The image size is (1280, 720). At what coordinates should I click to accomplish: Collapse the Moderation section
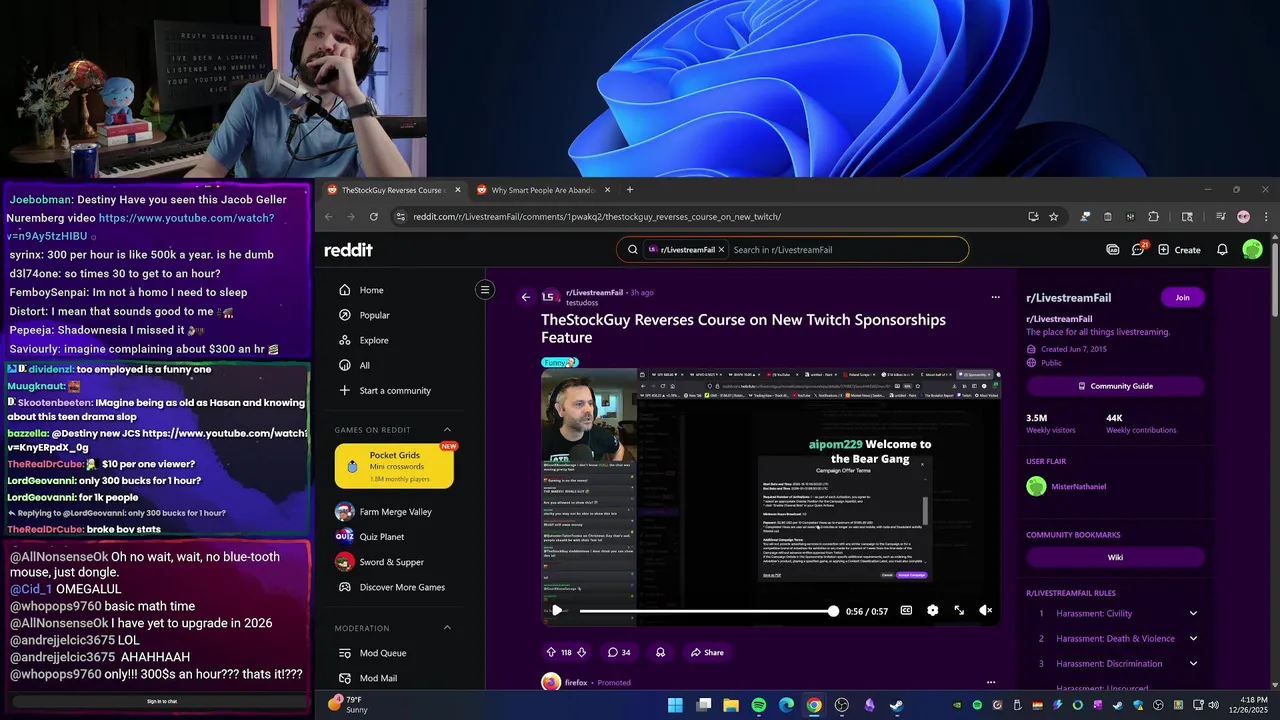click(x=447, y=628)
